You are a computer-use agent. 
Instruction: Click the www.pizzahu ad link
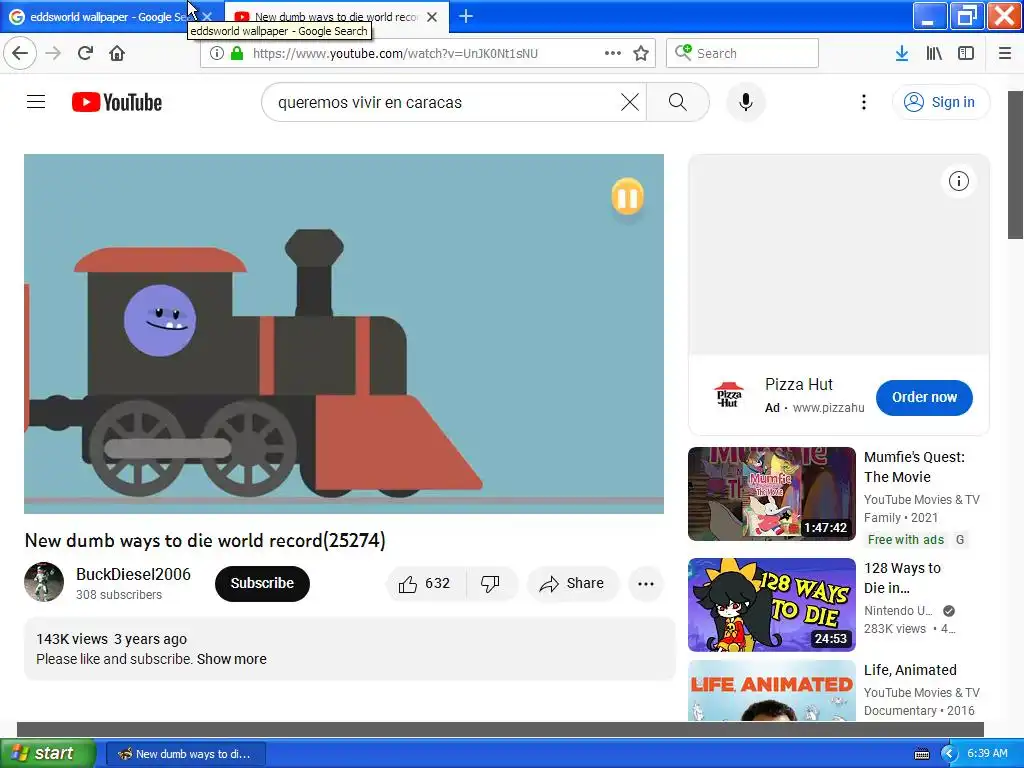pyautogui.click(x=828, y=408)
